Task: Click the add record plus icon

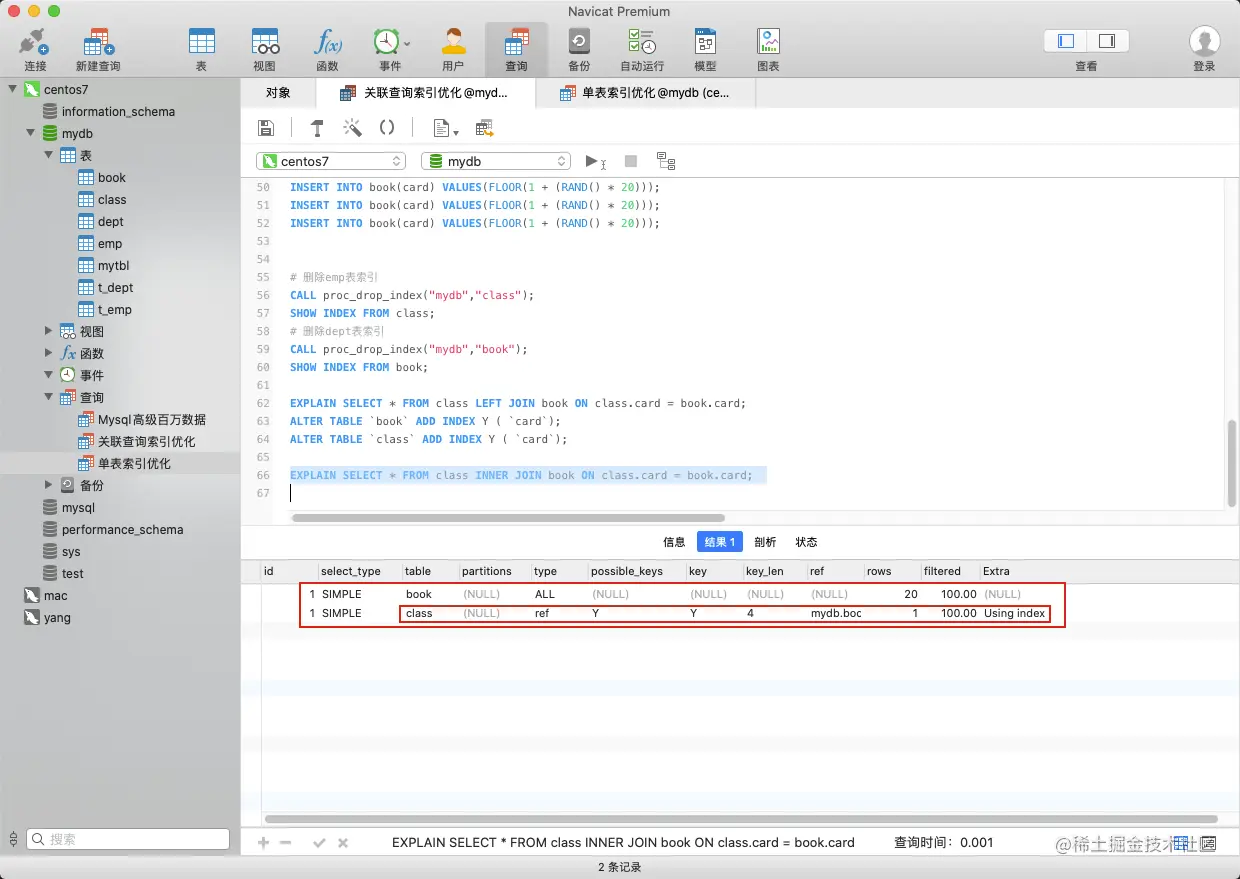Action: pyautogui.click(x=264, y=843)
